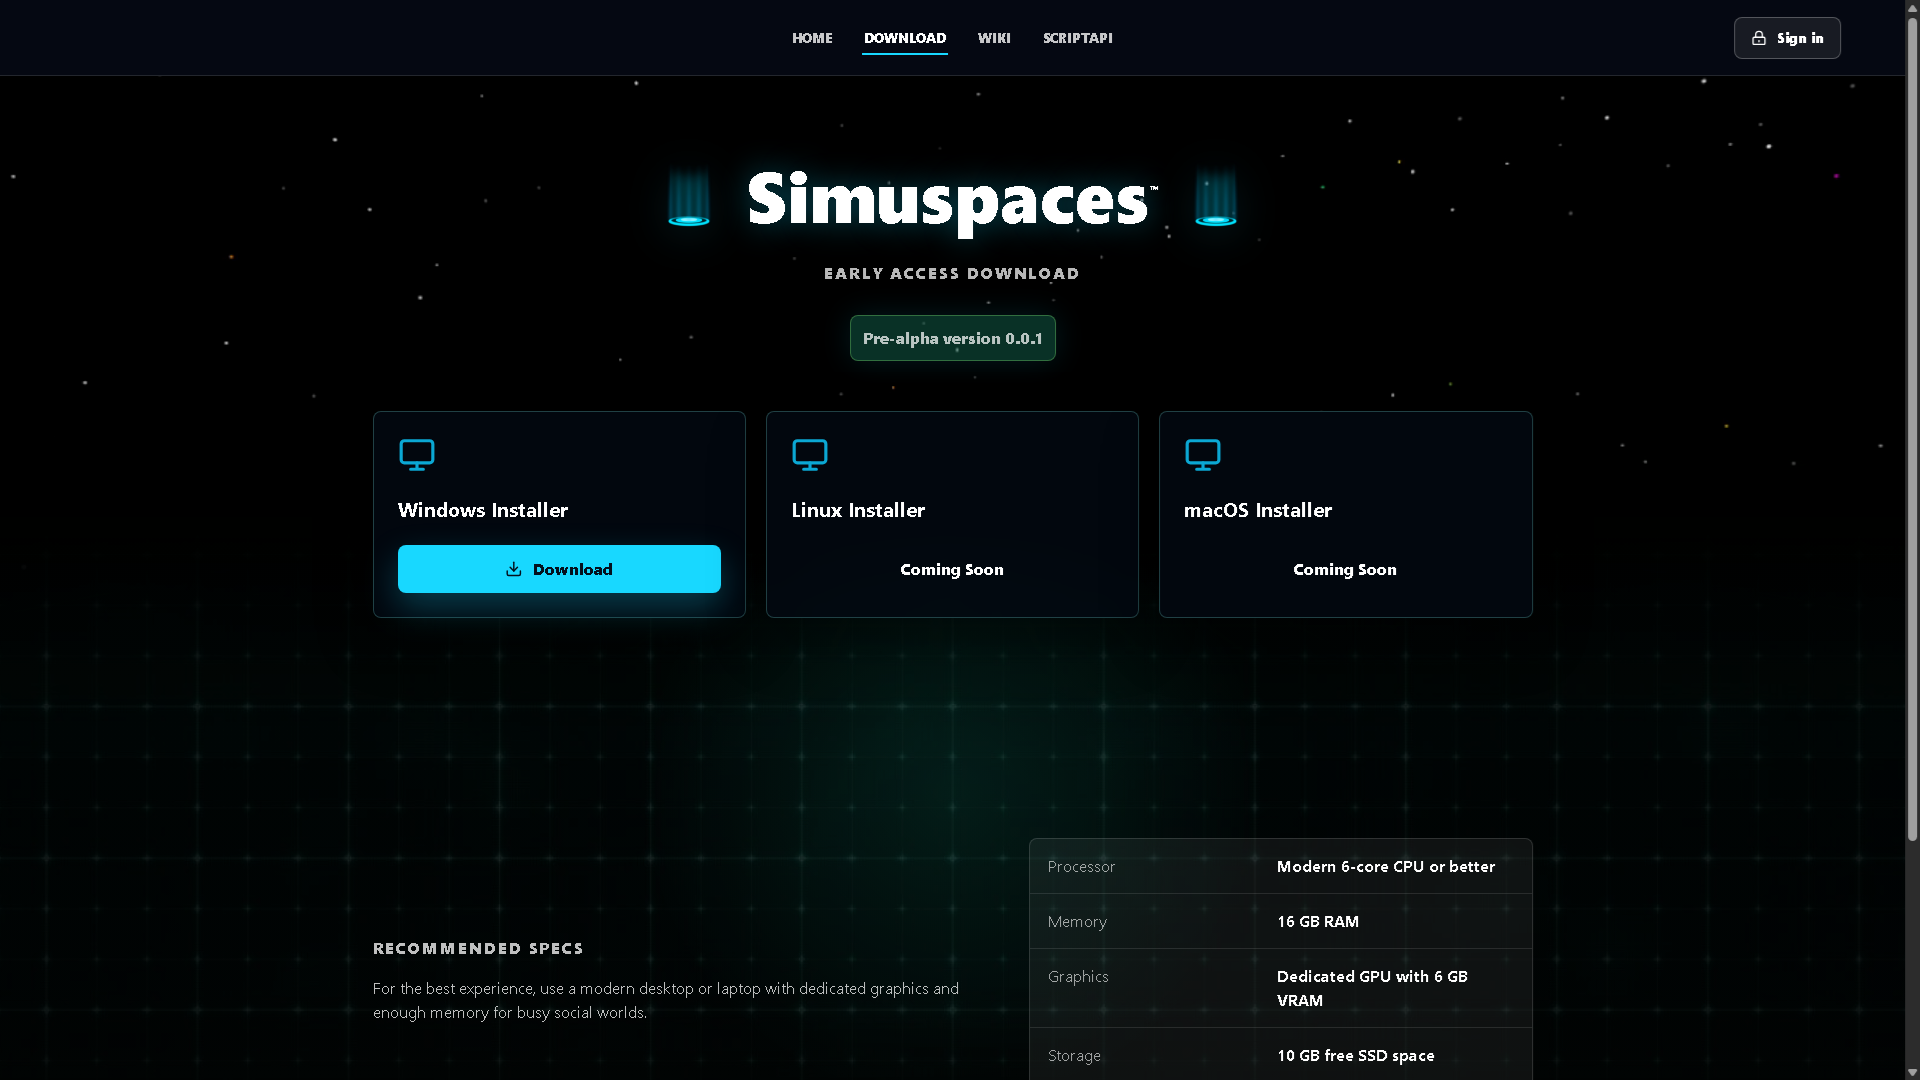
Task: Click the Windows Installer heading
Action: 483,510
